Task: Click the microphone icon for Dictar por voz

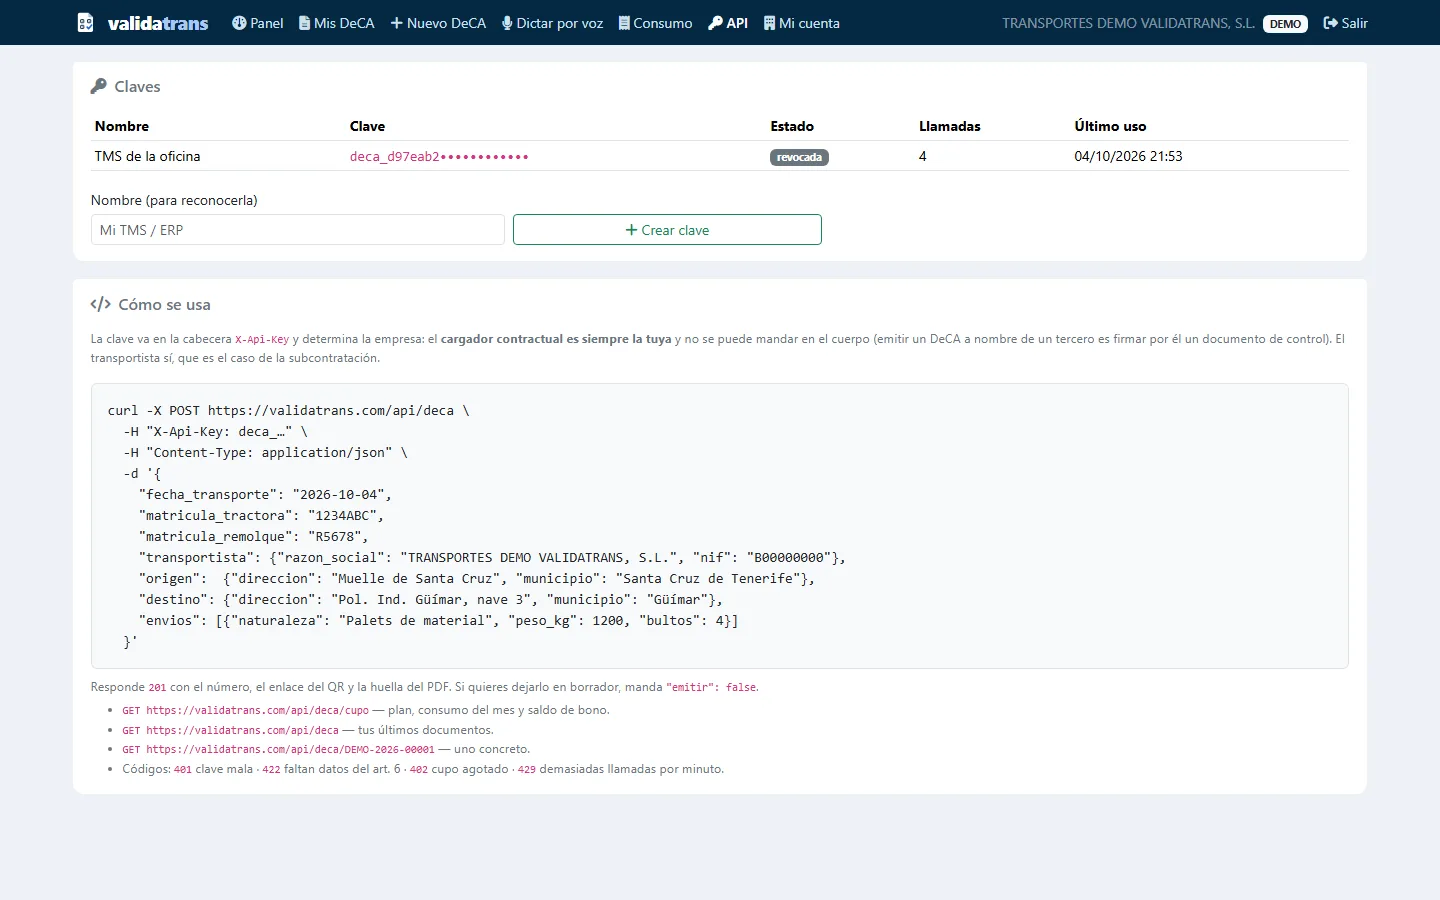Action: click(507, 23)
